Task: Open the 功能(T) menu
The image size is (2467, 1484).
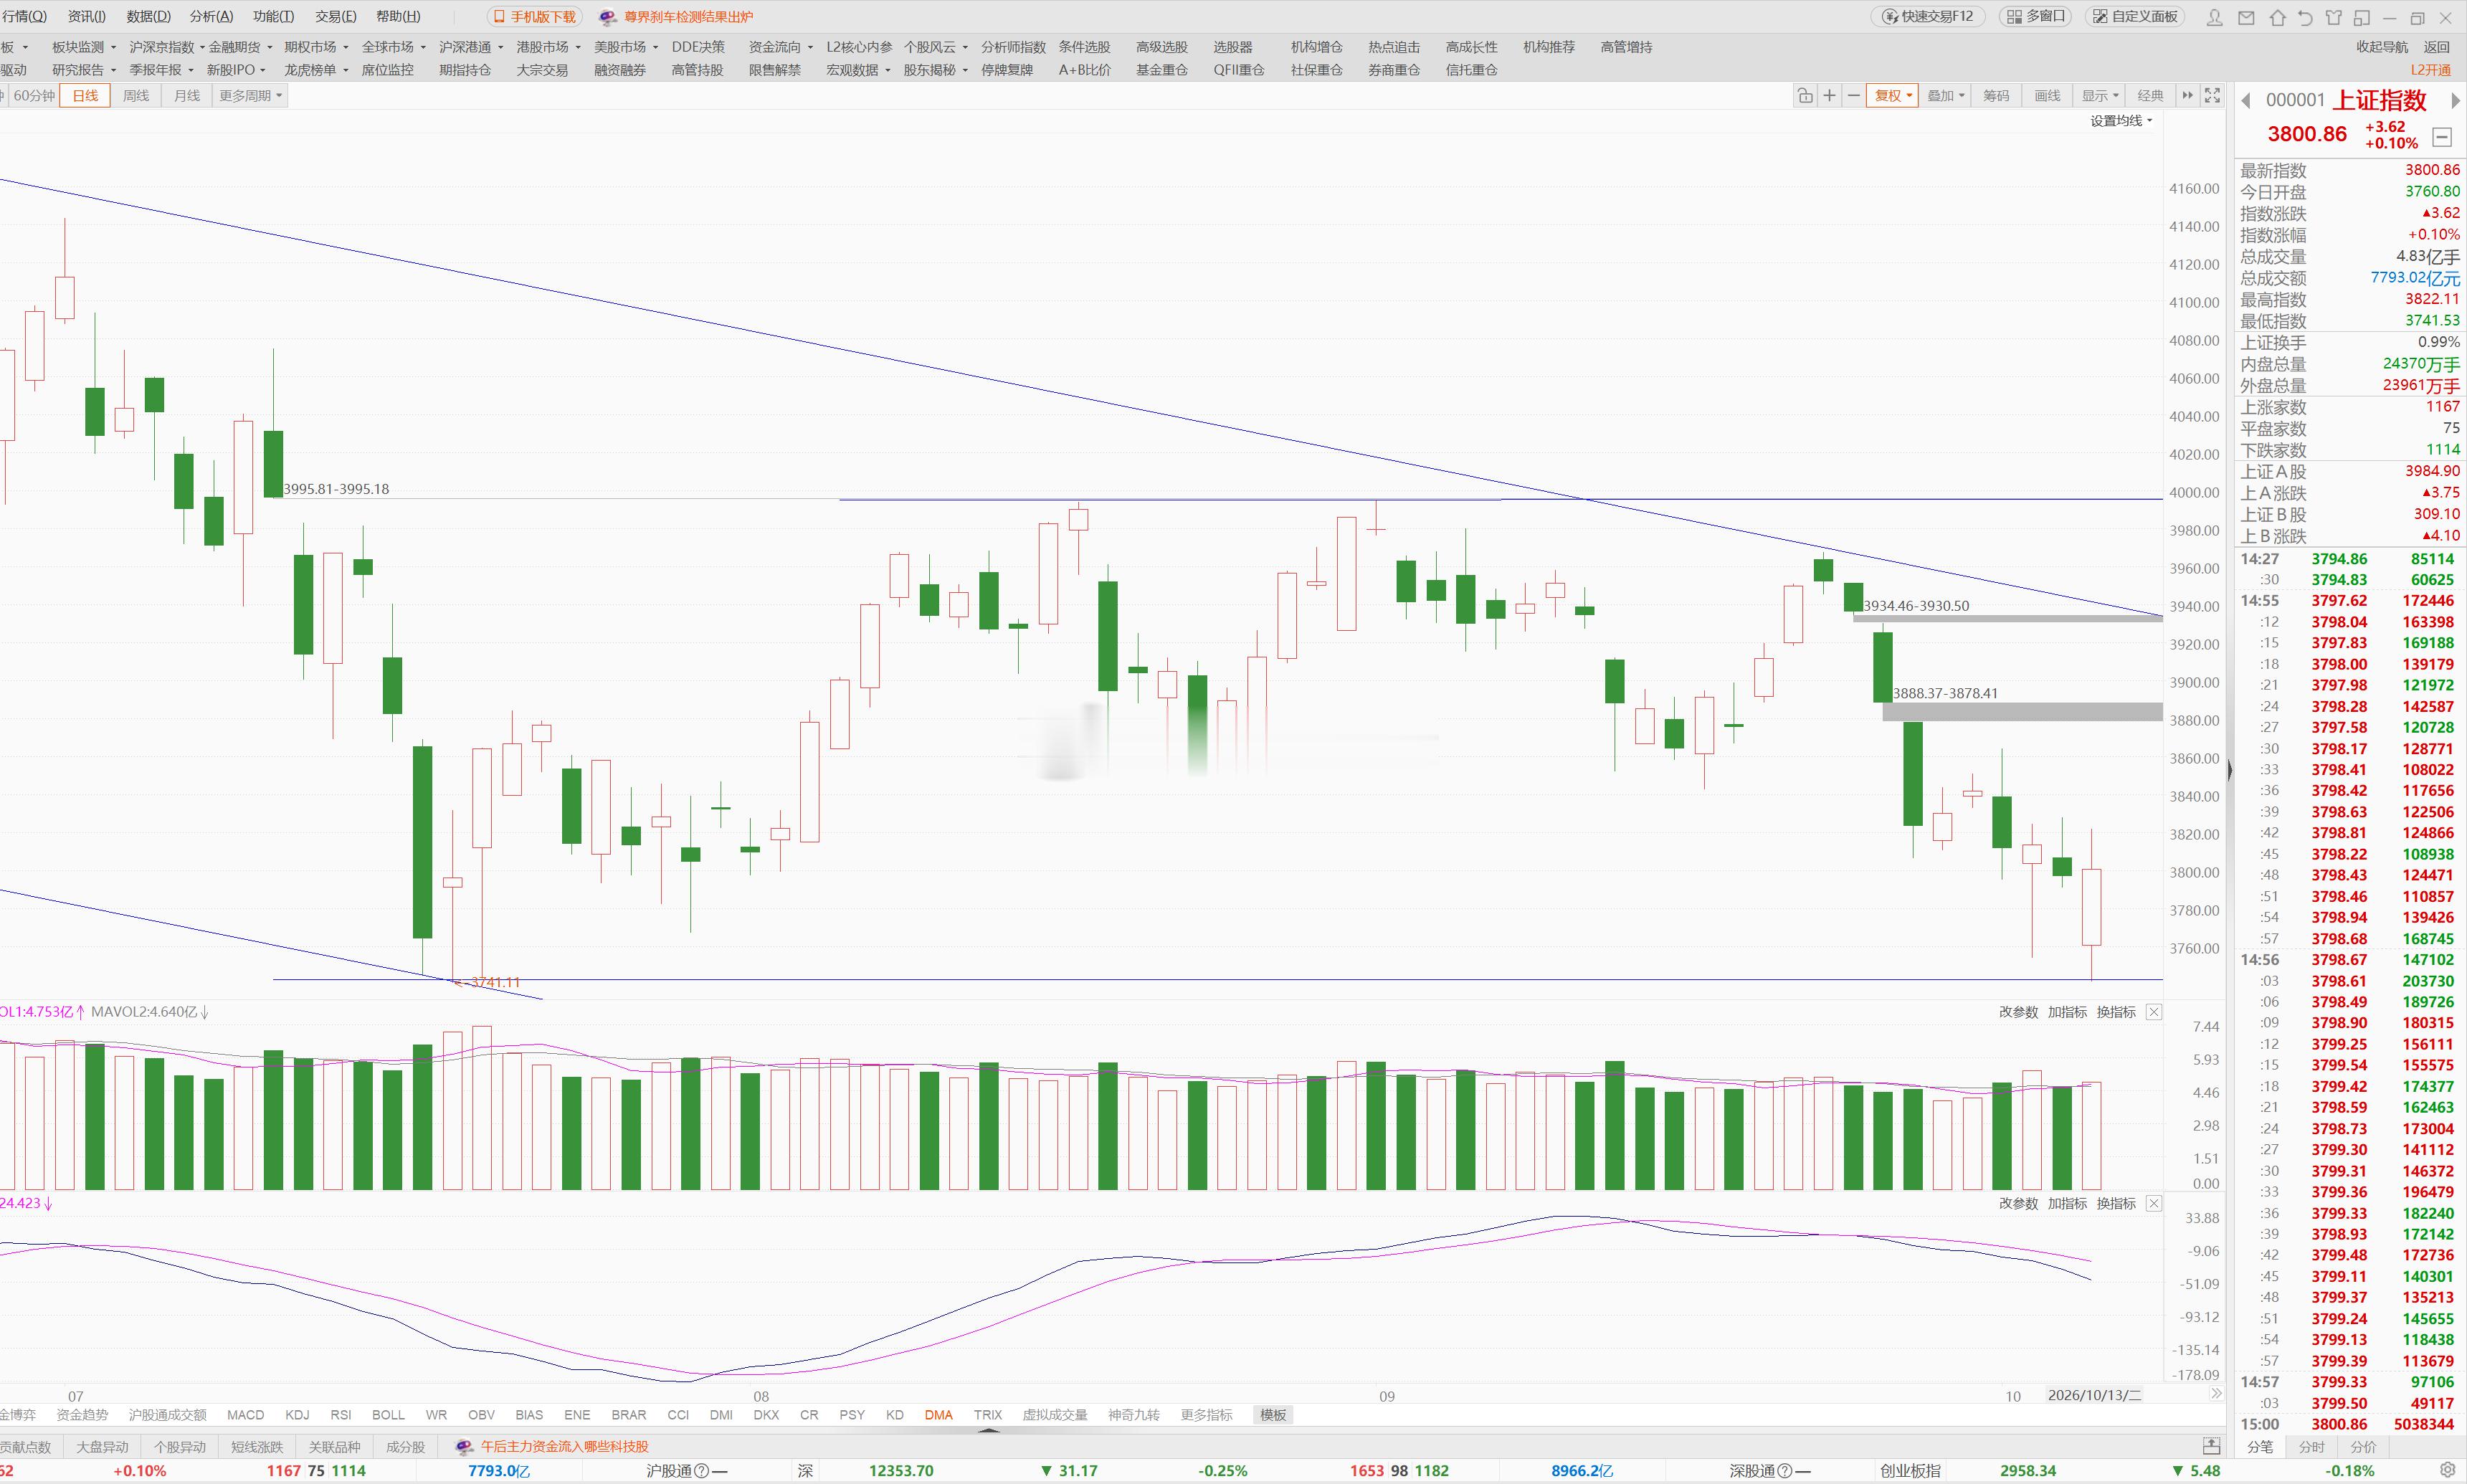Action: 273,17
